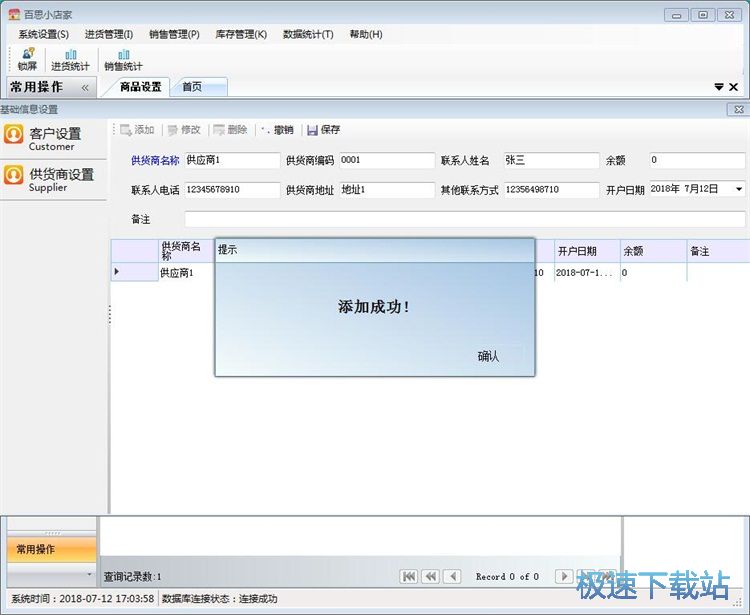Close the 基础信息设置 panel
750x615 pixels.
coord(738,109)
